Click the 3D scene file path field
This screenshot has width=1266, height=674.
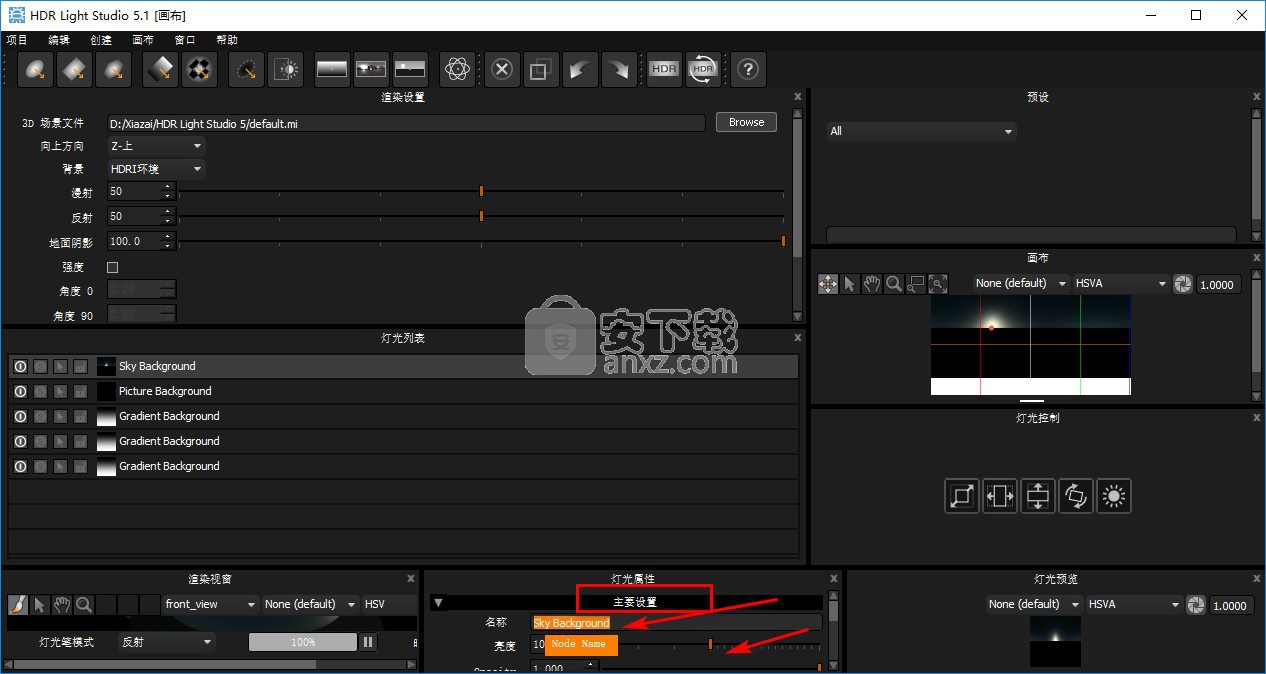(x=406, y=123)
